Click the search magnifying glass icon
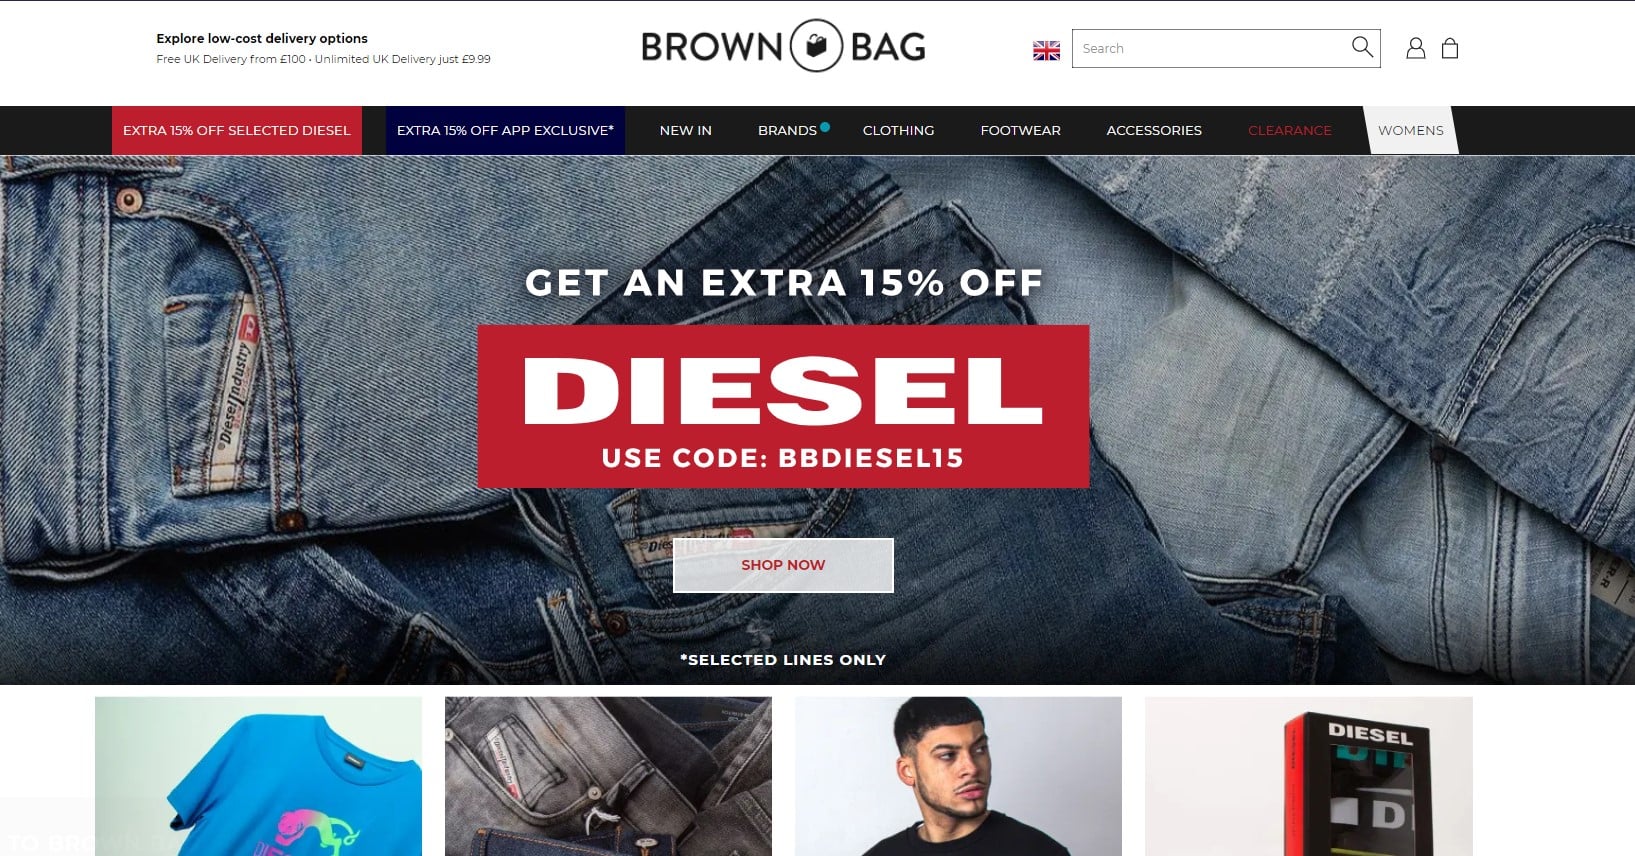Screen dimensions: 1635x856 [x=1361, y=47]
